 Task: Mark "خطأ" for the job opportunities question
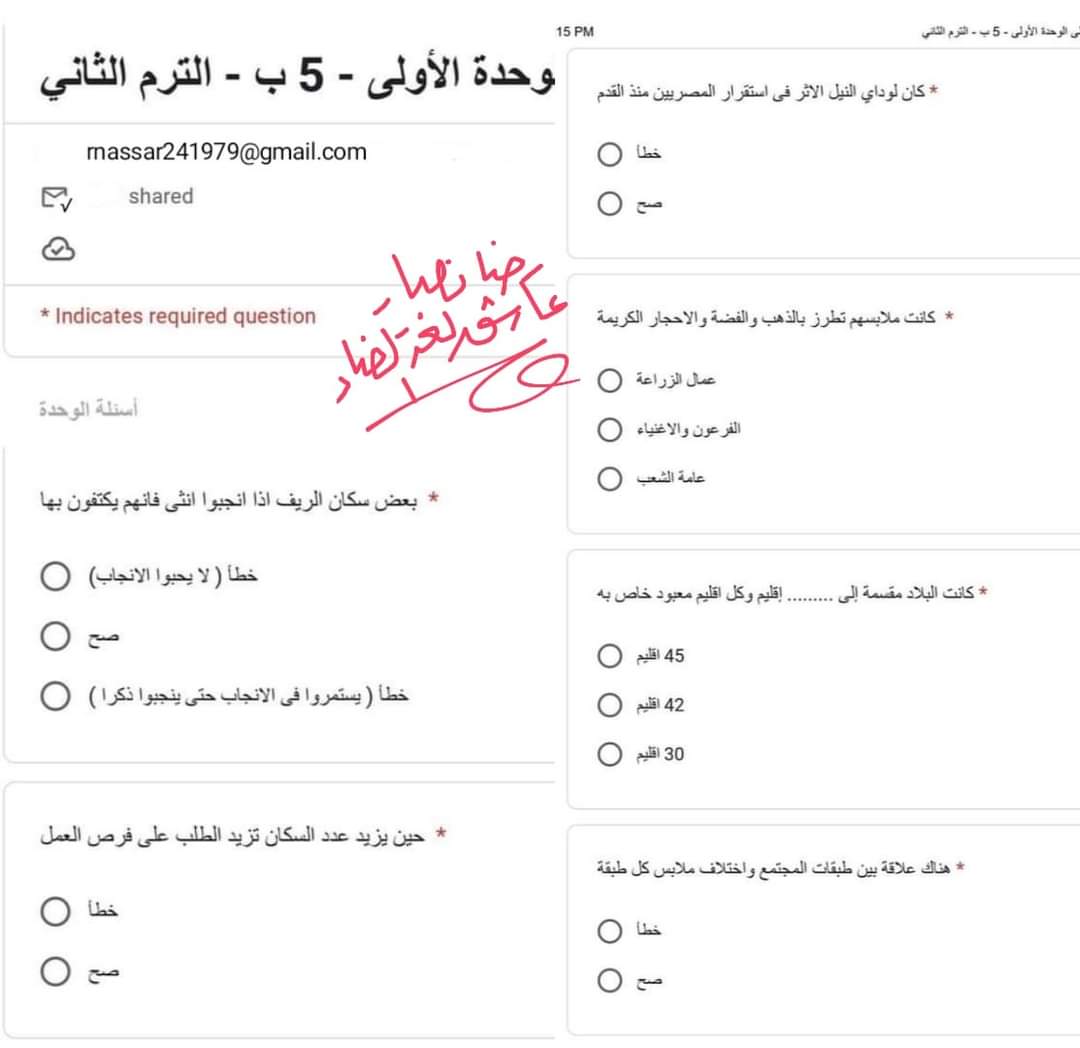click(x=56, y=911)
